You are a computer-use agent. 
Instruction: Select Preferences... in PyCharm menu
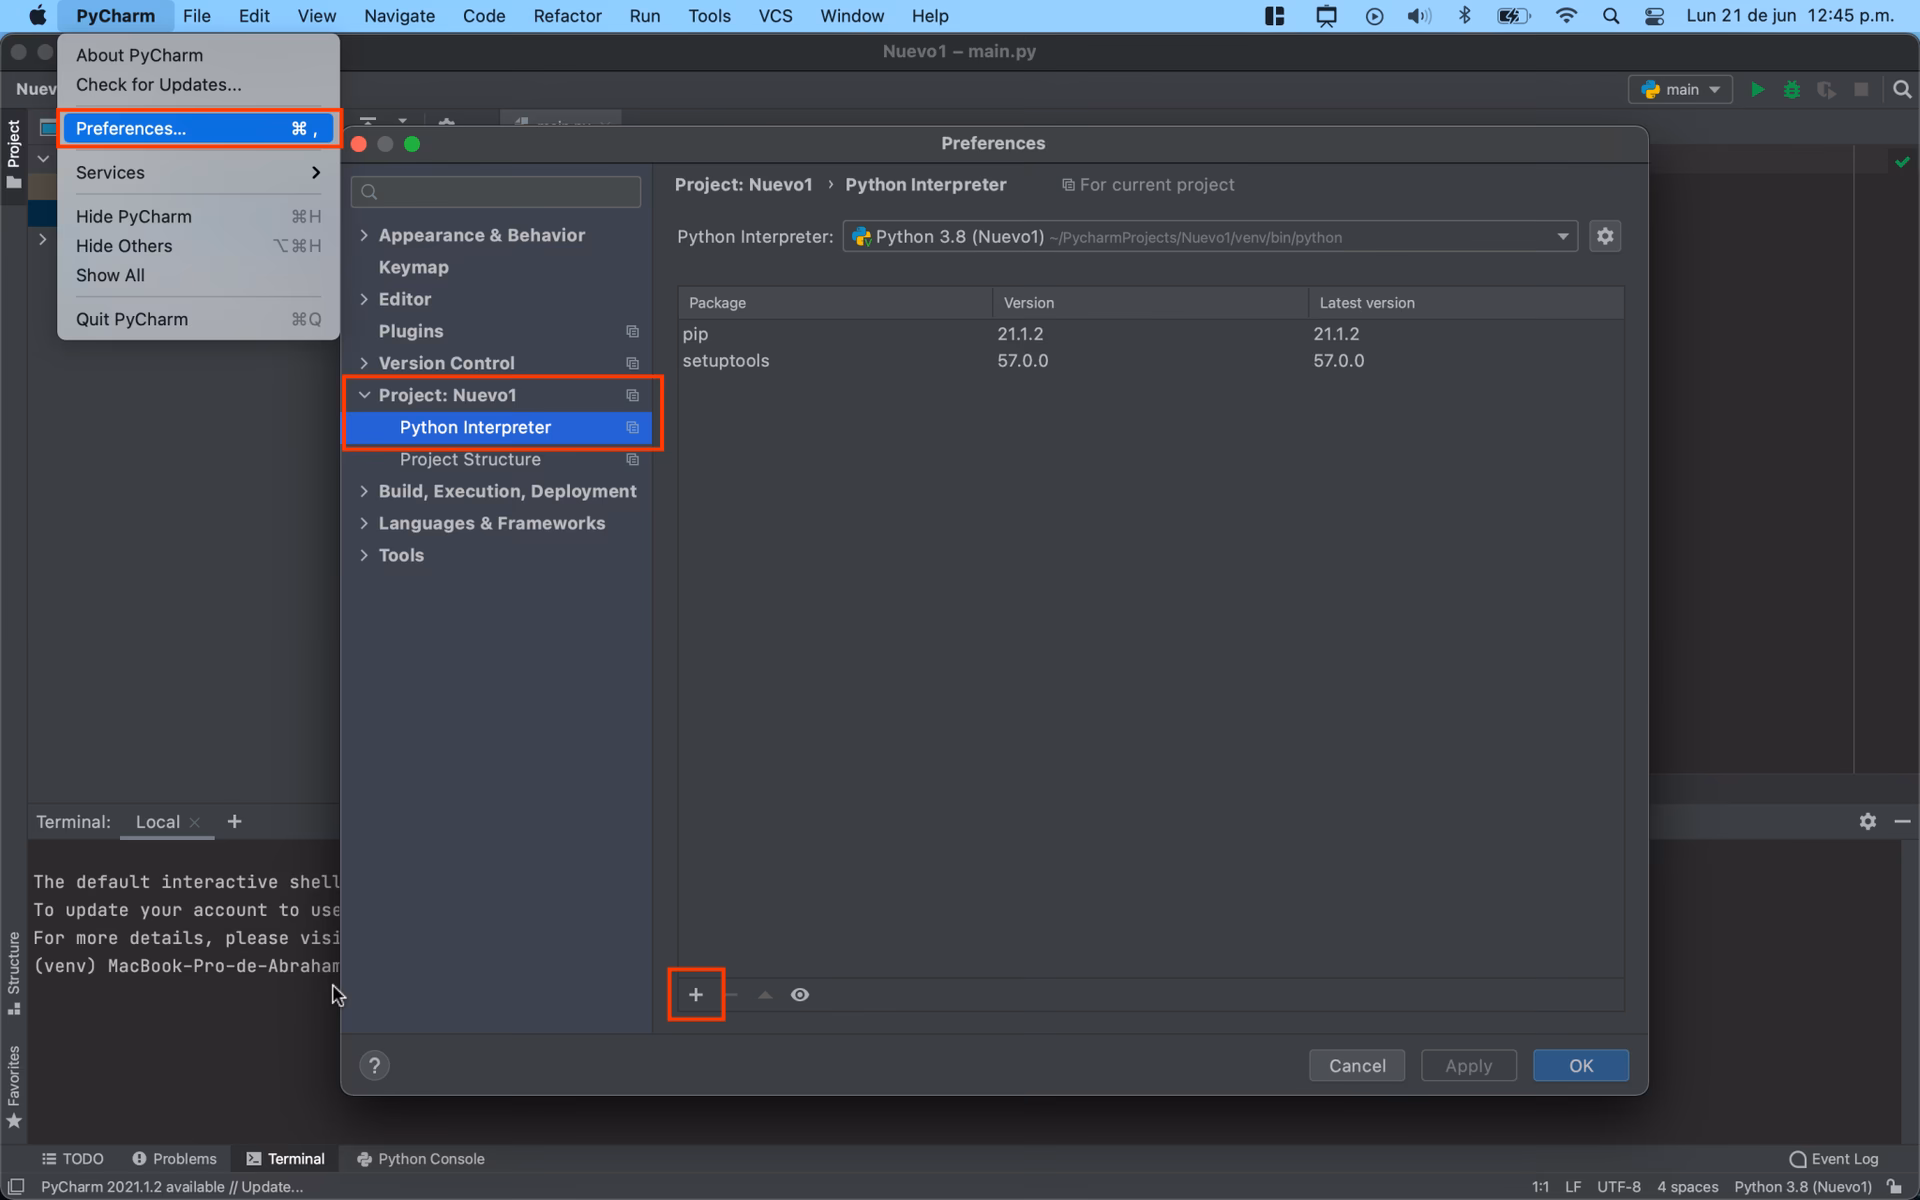pyautogui.click(x=198, y=128)
